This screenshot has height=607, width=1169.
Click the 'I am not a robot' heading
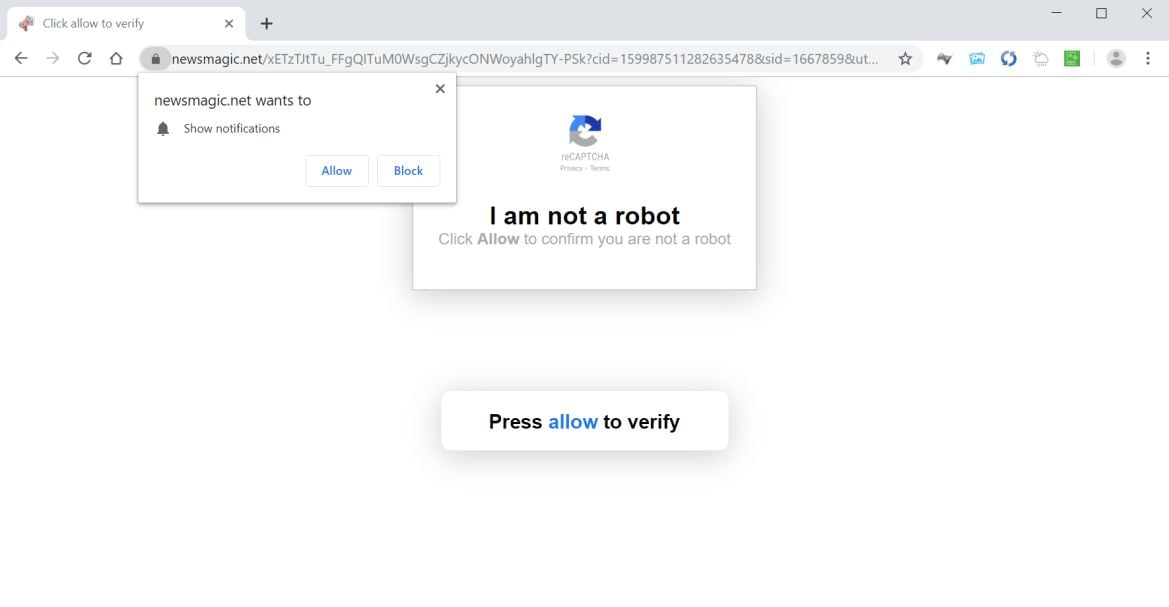[584, 216]
